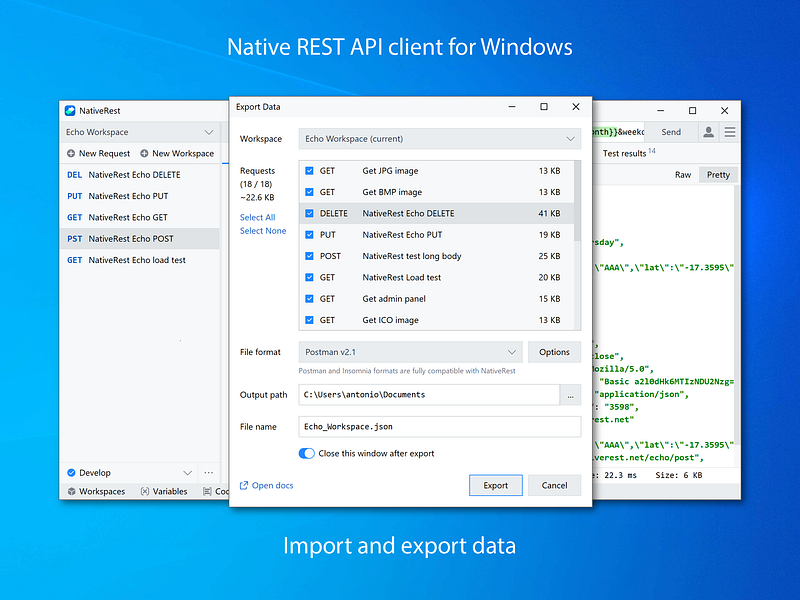
Task: Select NativeRest Echo load test in sidebar
Action: tap(140, 260)
